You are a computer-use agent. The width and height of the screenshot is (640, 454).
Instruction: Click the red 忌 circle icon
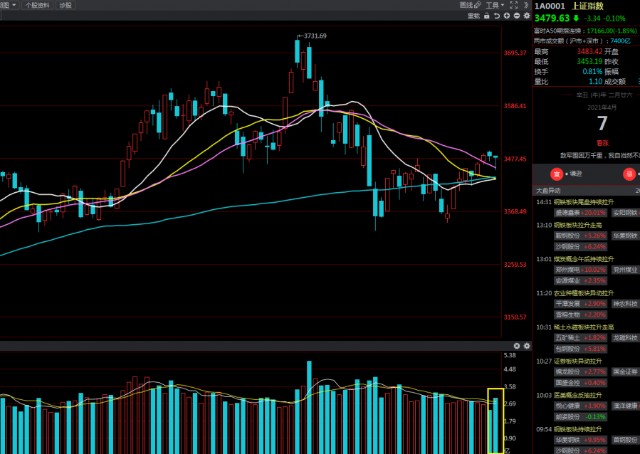628,174
